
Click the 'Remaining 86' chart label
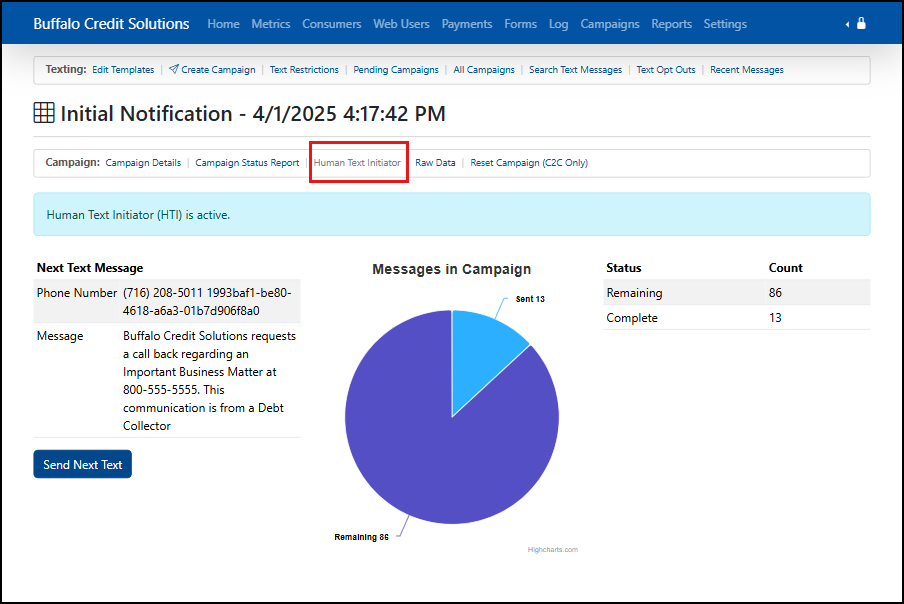tap(361, 537)
